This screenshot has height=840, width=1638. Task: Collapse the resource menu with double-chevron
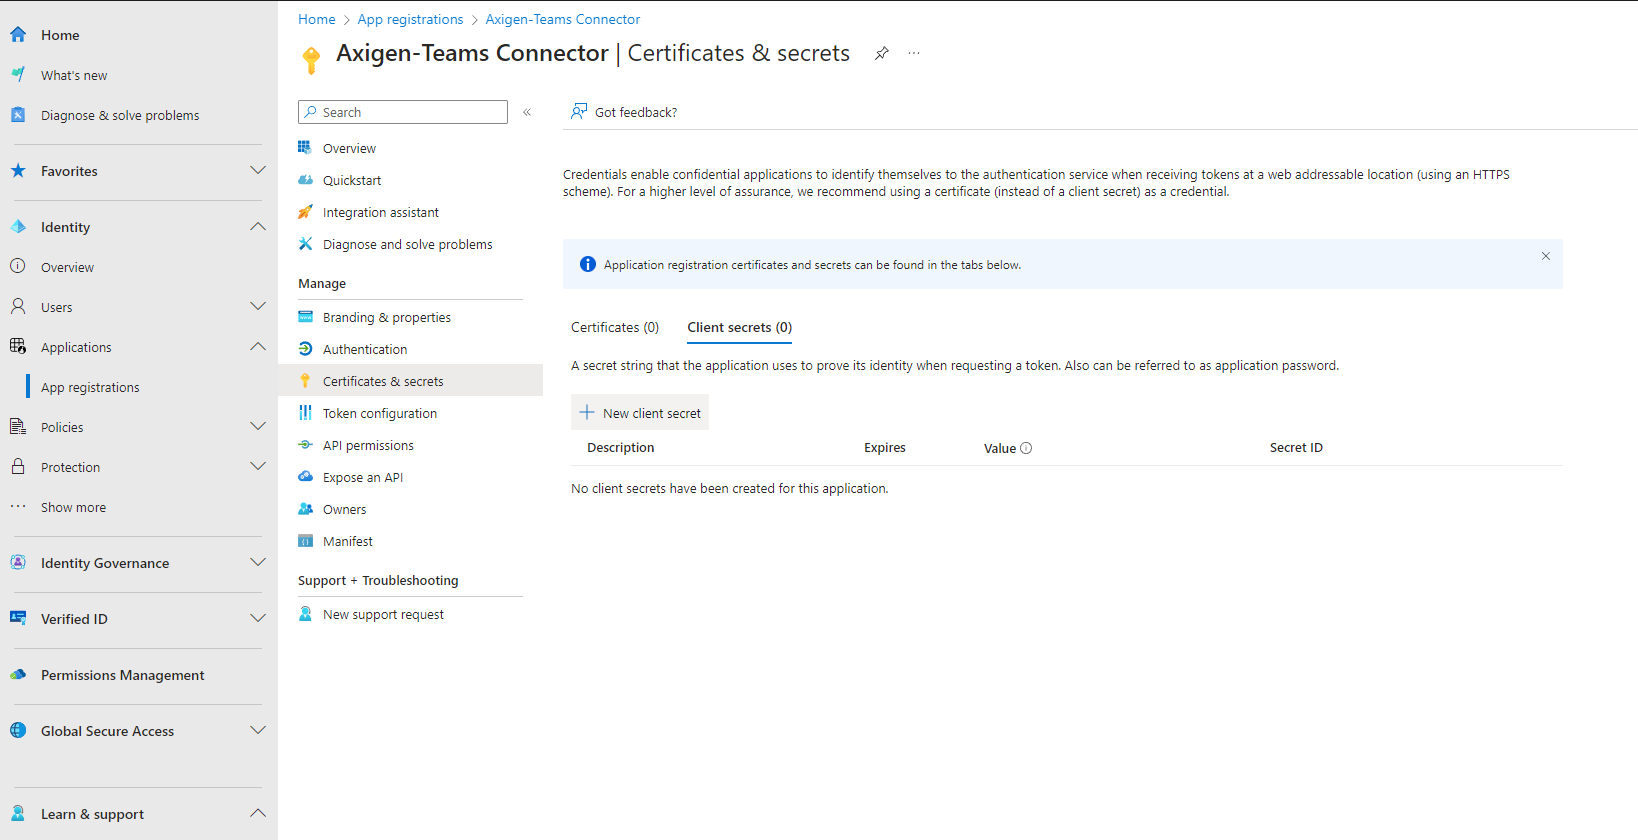[x=527, y=112]
